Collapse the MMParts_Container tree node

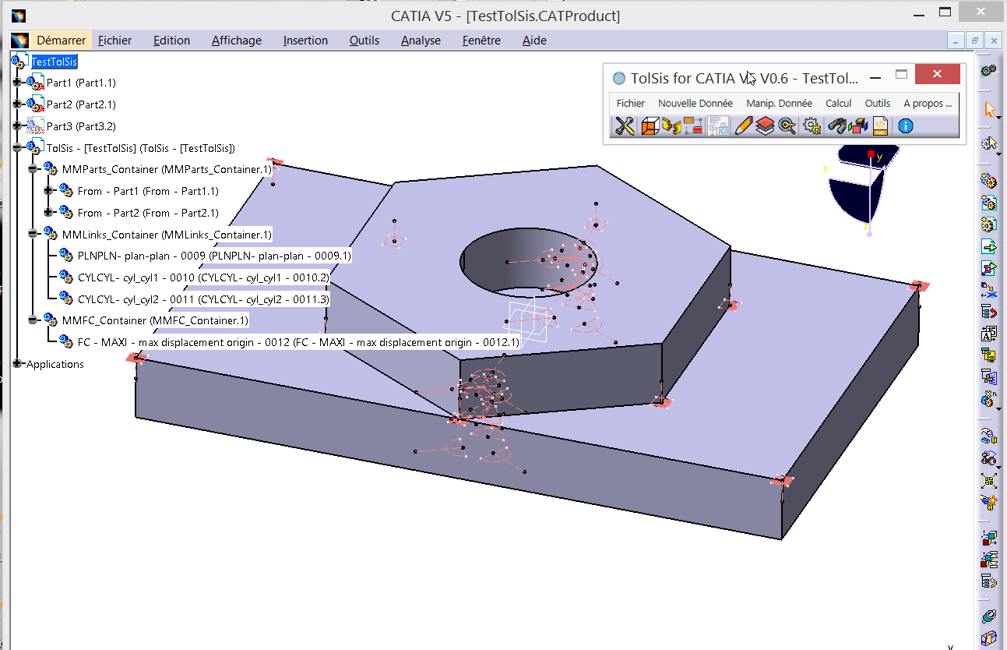tap(33, 169)
